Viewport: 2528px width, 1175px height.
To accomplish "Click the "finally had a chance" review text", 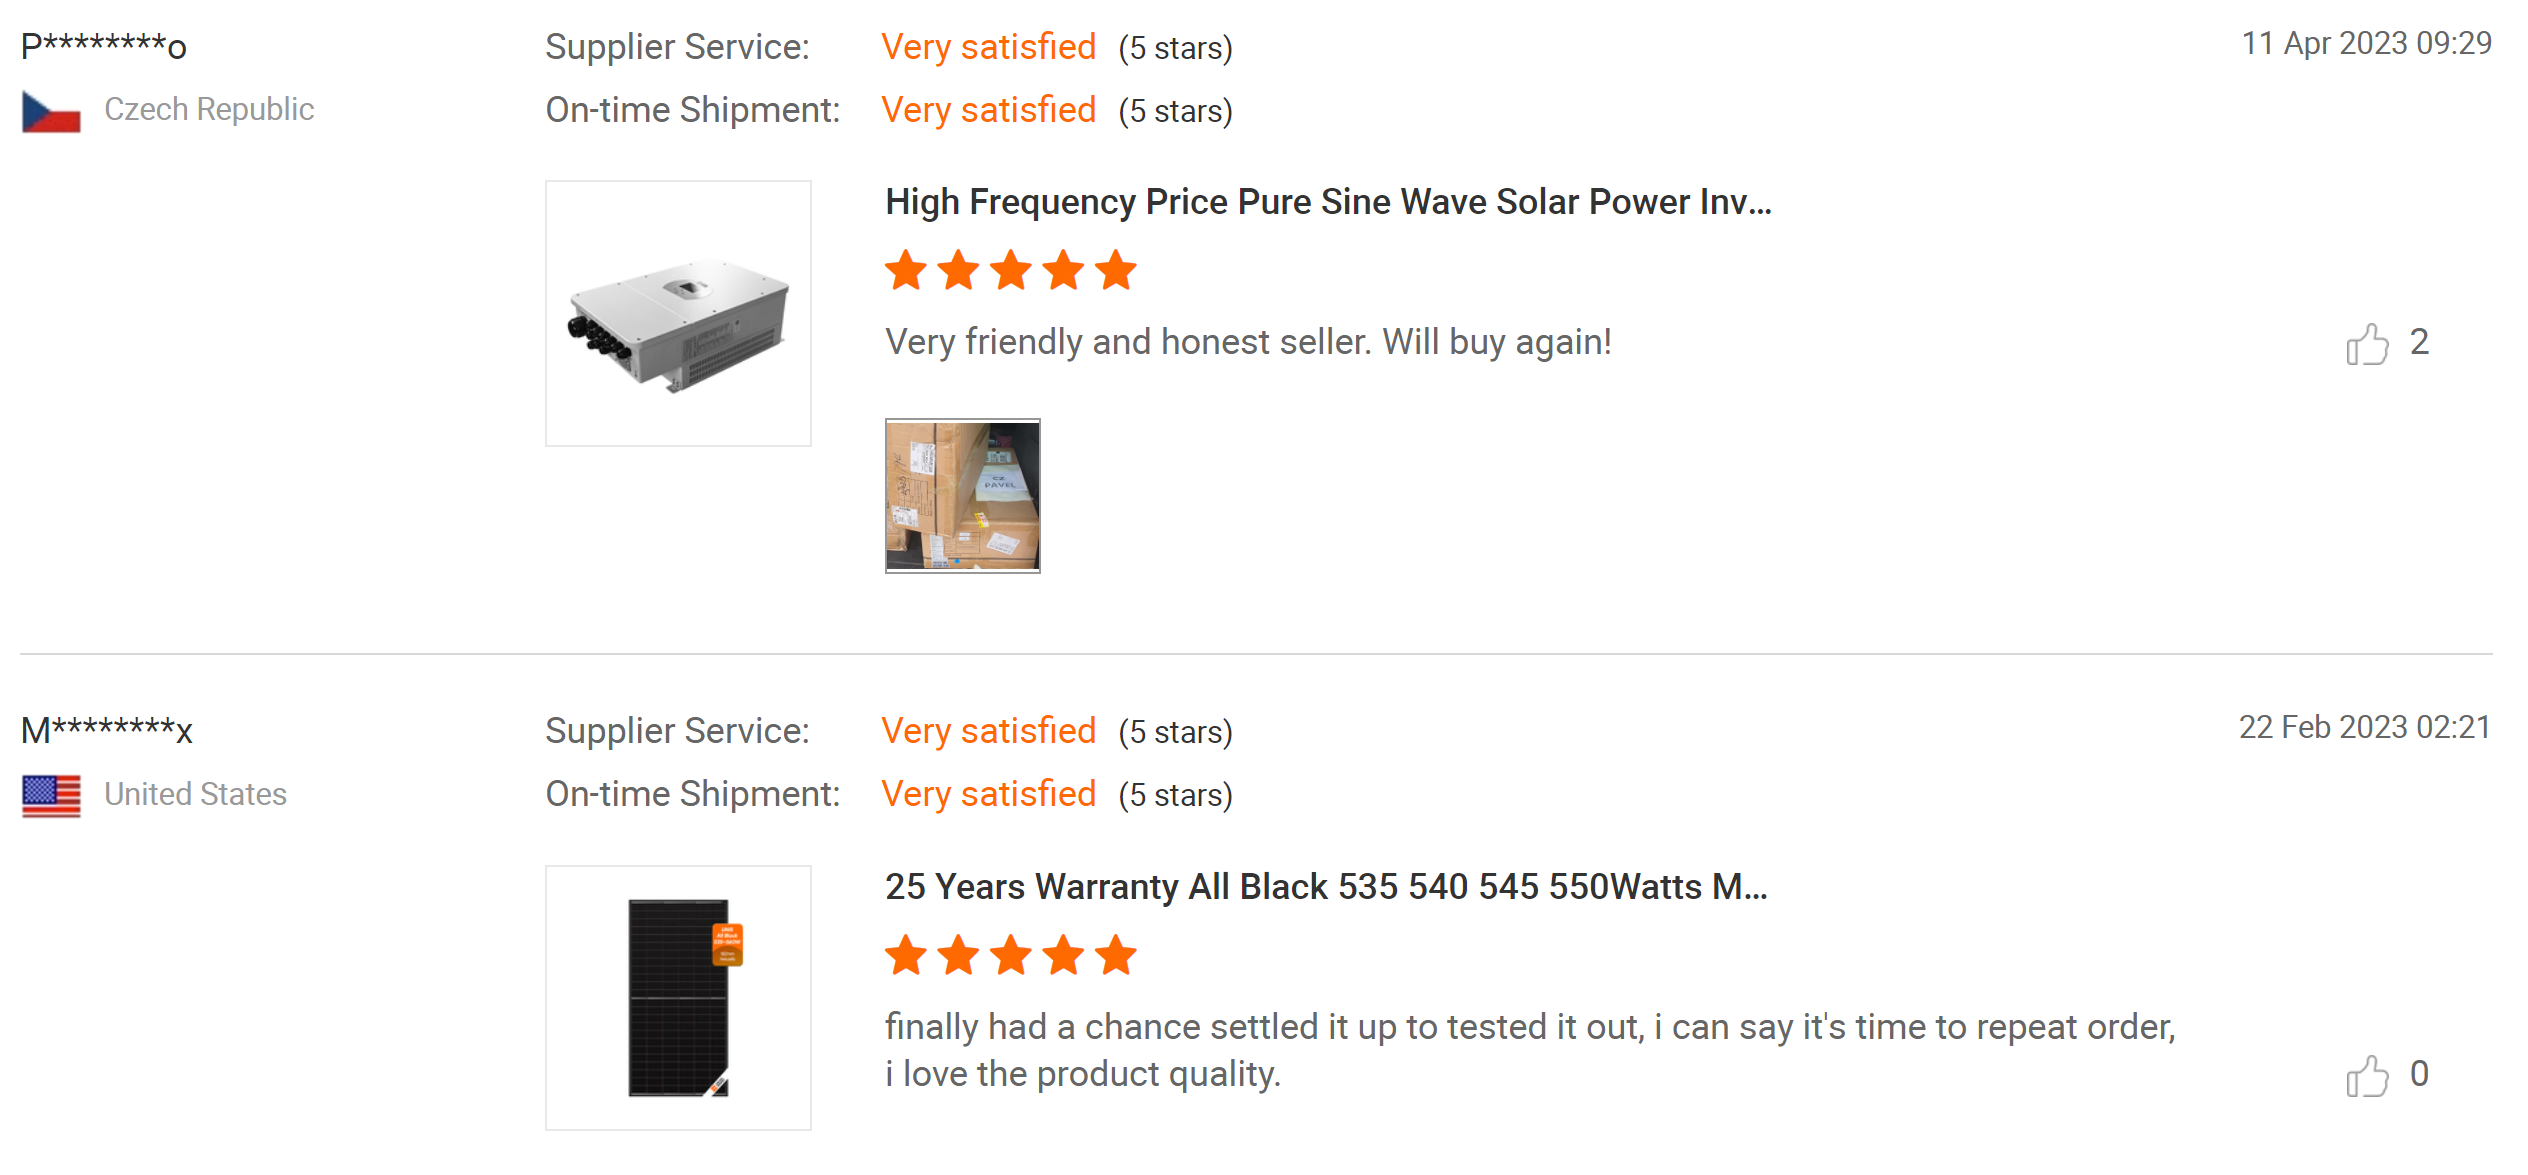I will [x=1529, y=1050].
